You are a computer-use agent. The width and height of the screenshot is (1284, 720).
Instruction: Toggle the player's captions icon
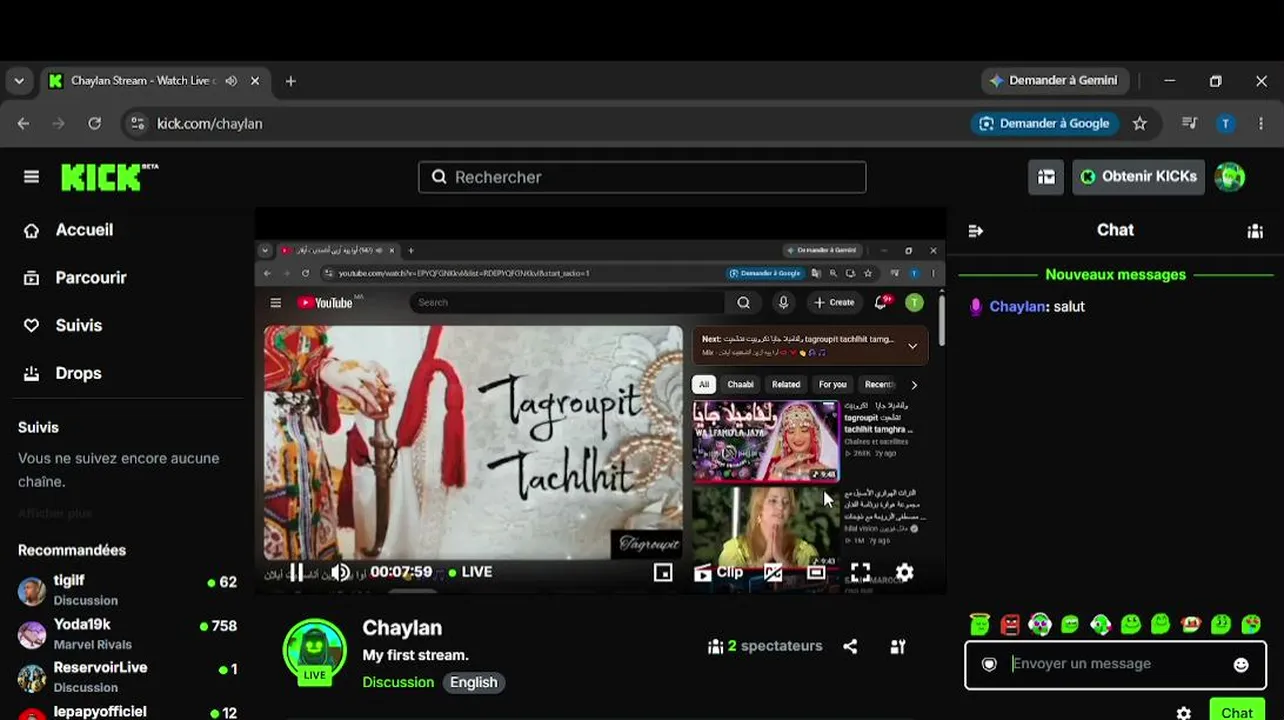773,572
